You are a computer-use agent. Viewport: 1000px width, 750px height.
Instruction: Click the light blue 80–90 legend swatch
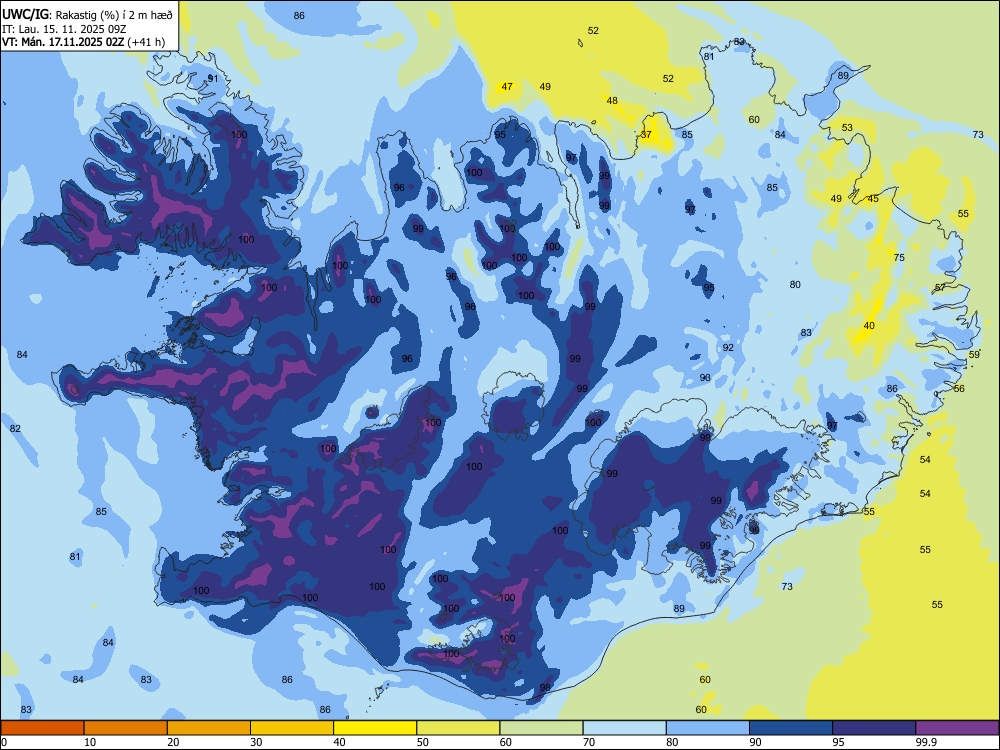point(708,728)
